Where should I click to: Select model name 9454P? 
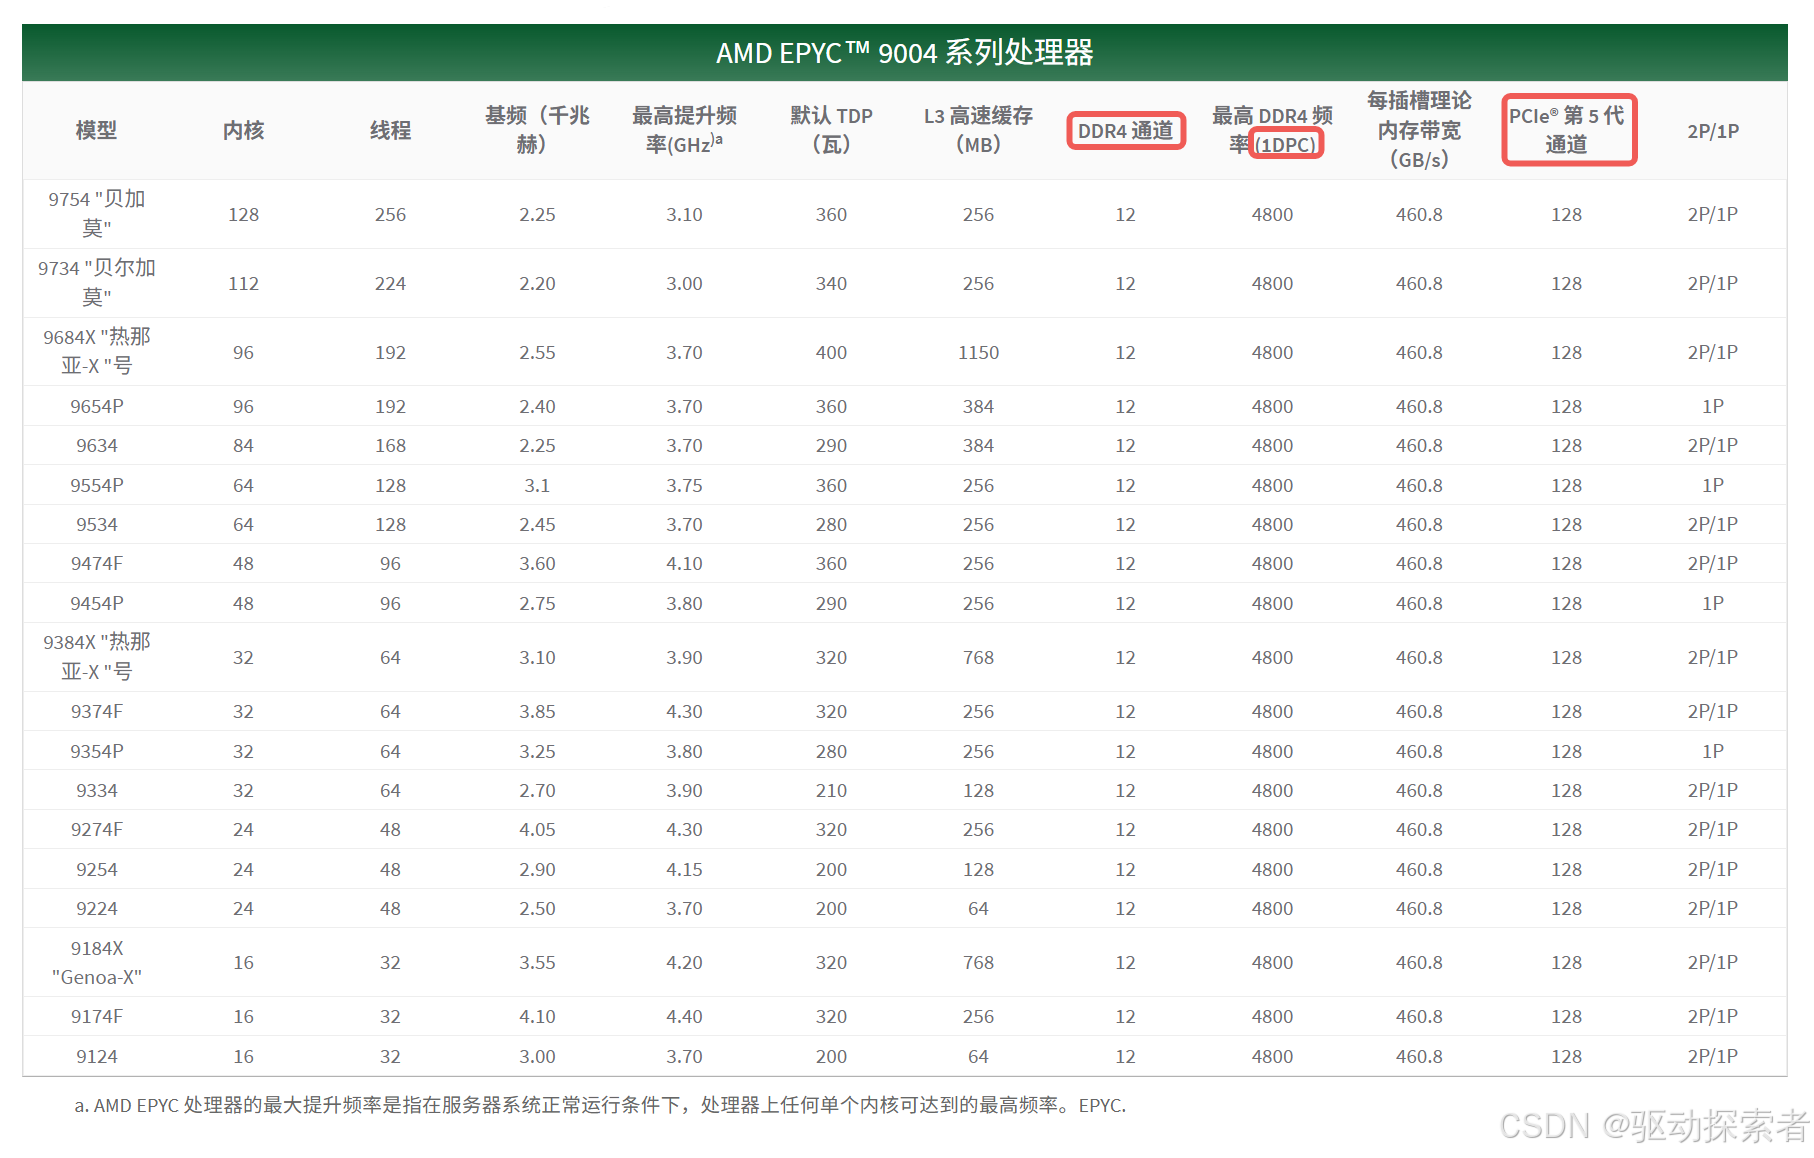pos(97,603)
